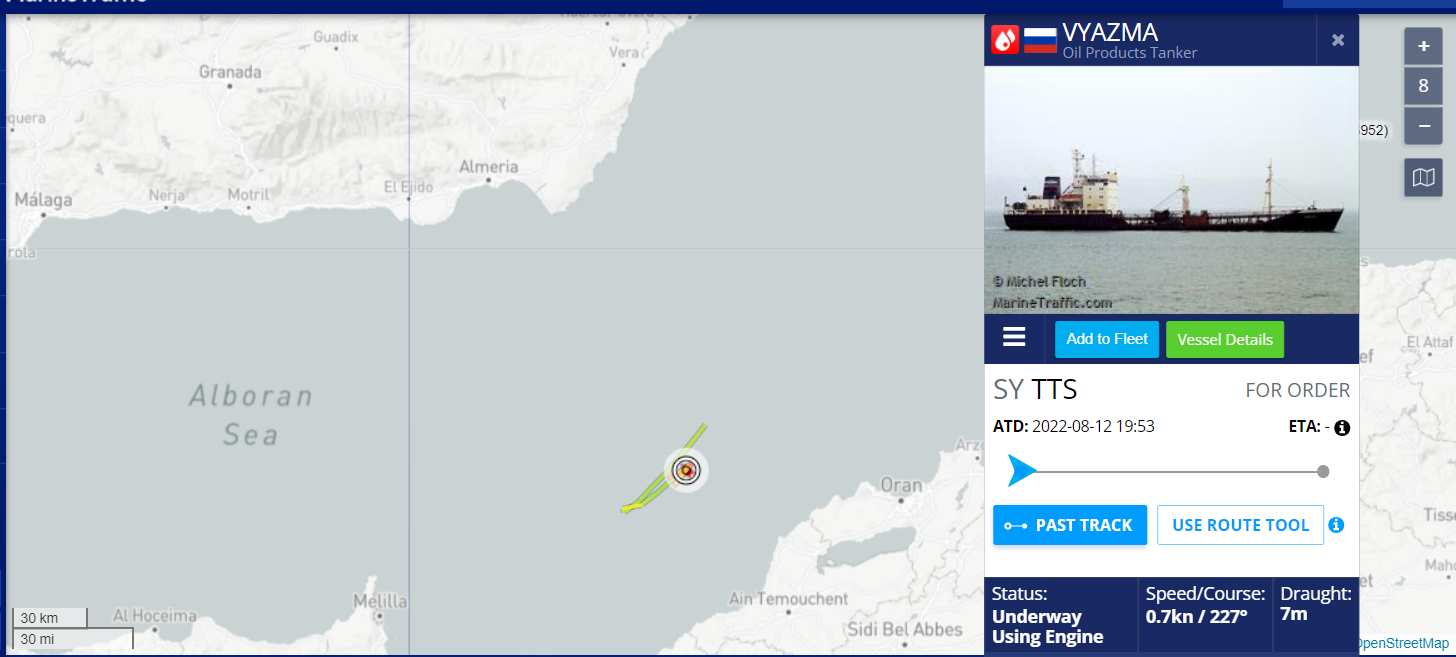The image size is (1456, 657).
Task: Open the map layers icon
Action: pyautogui.click(x=1423, y=178)
